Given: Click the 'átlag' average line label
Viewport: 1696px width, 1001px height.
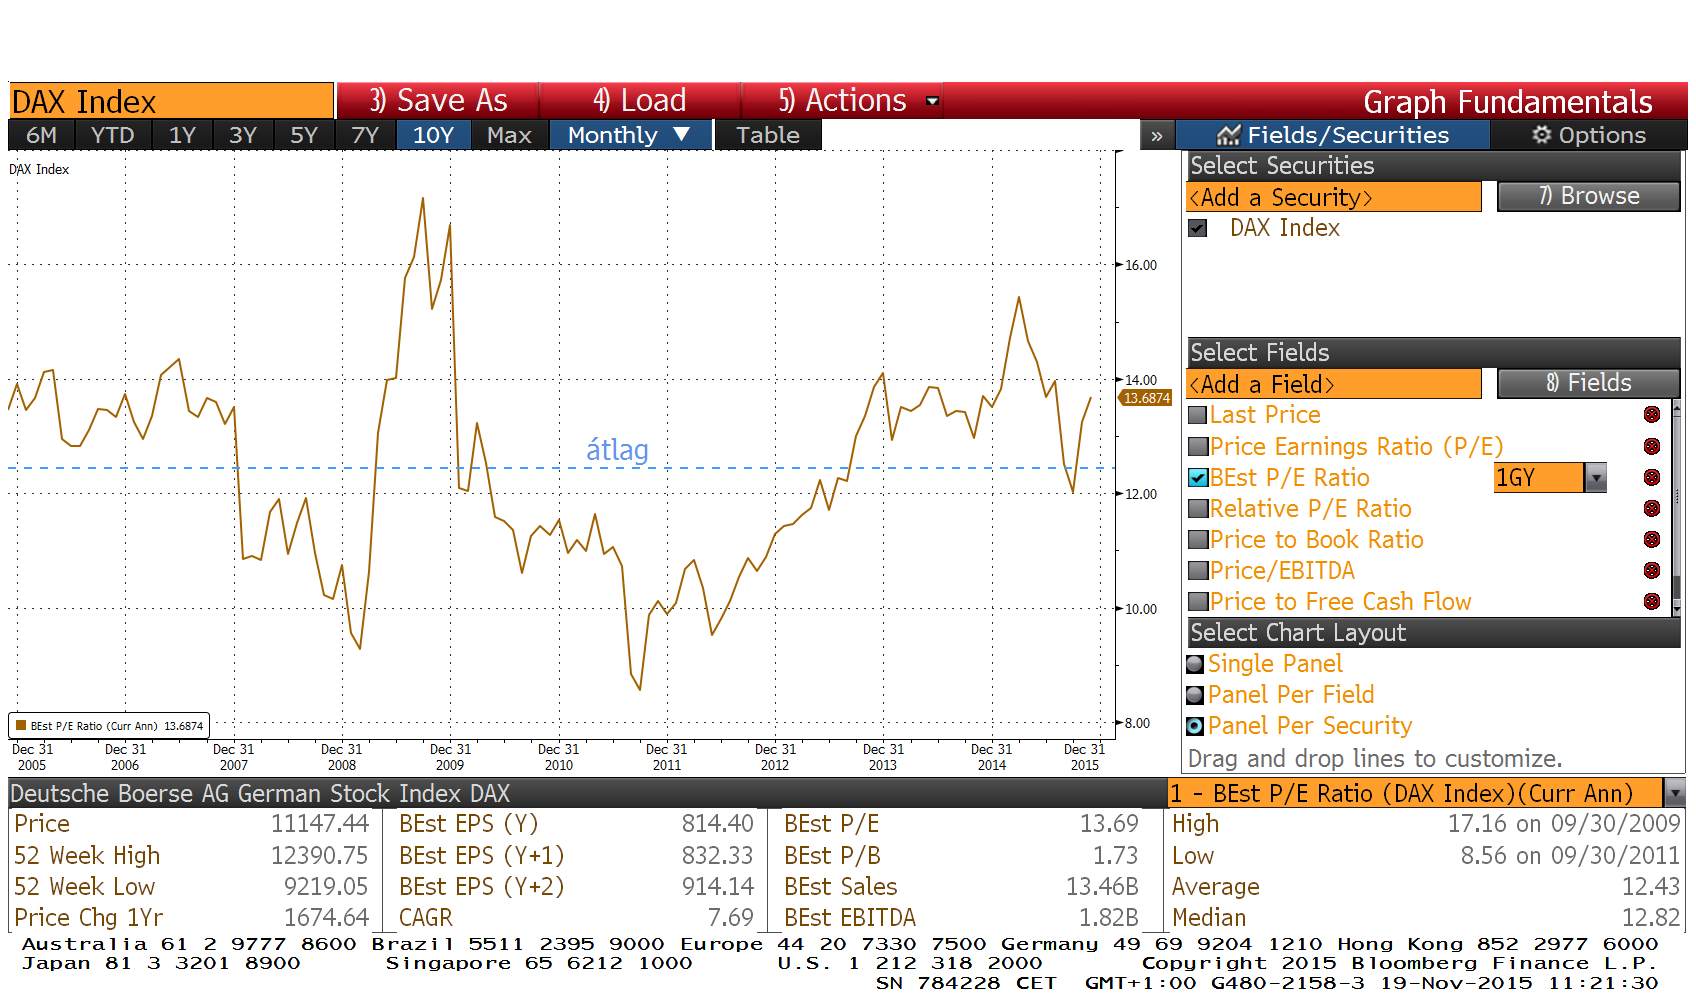Looking at the screenshot, I should [617, 450].
